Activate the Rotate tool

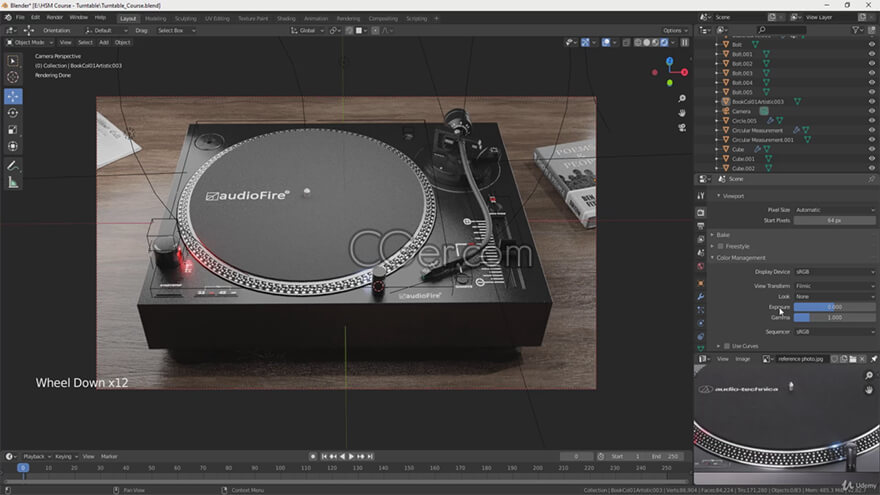click(x=13, y=113)
